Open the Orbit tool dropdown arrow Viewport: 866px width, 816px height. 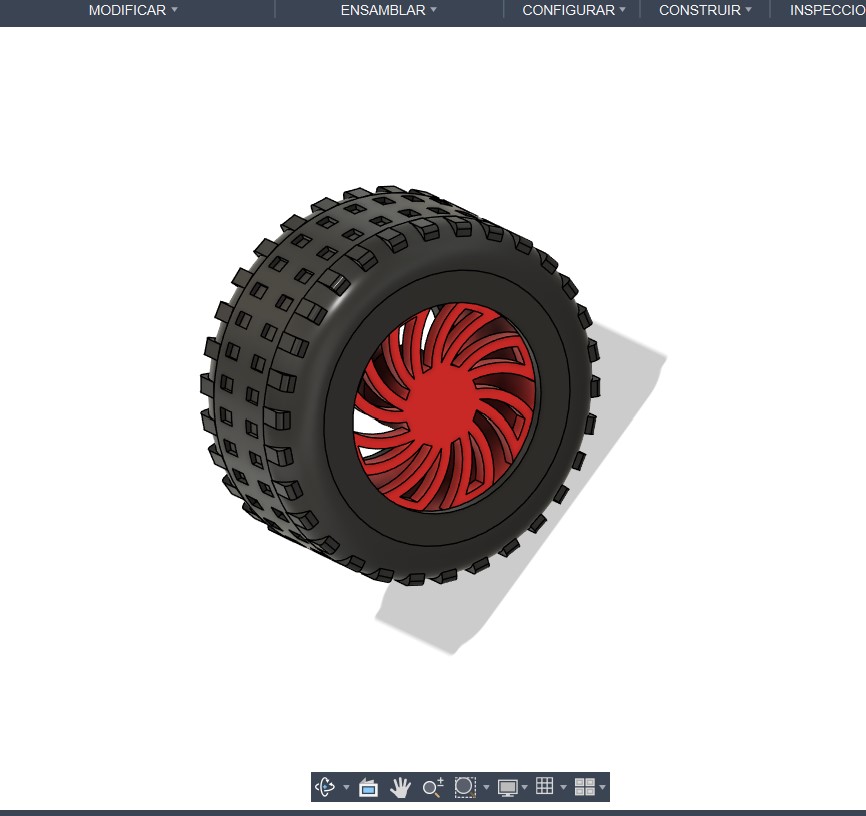click(346, 787)
